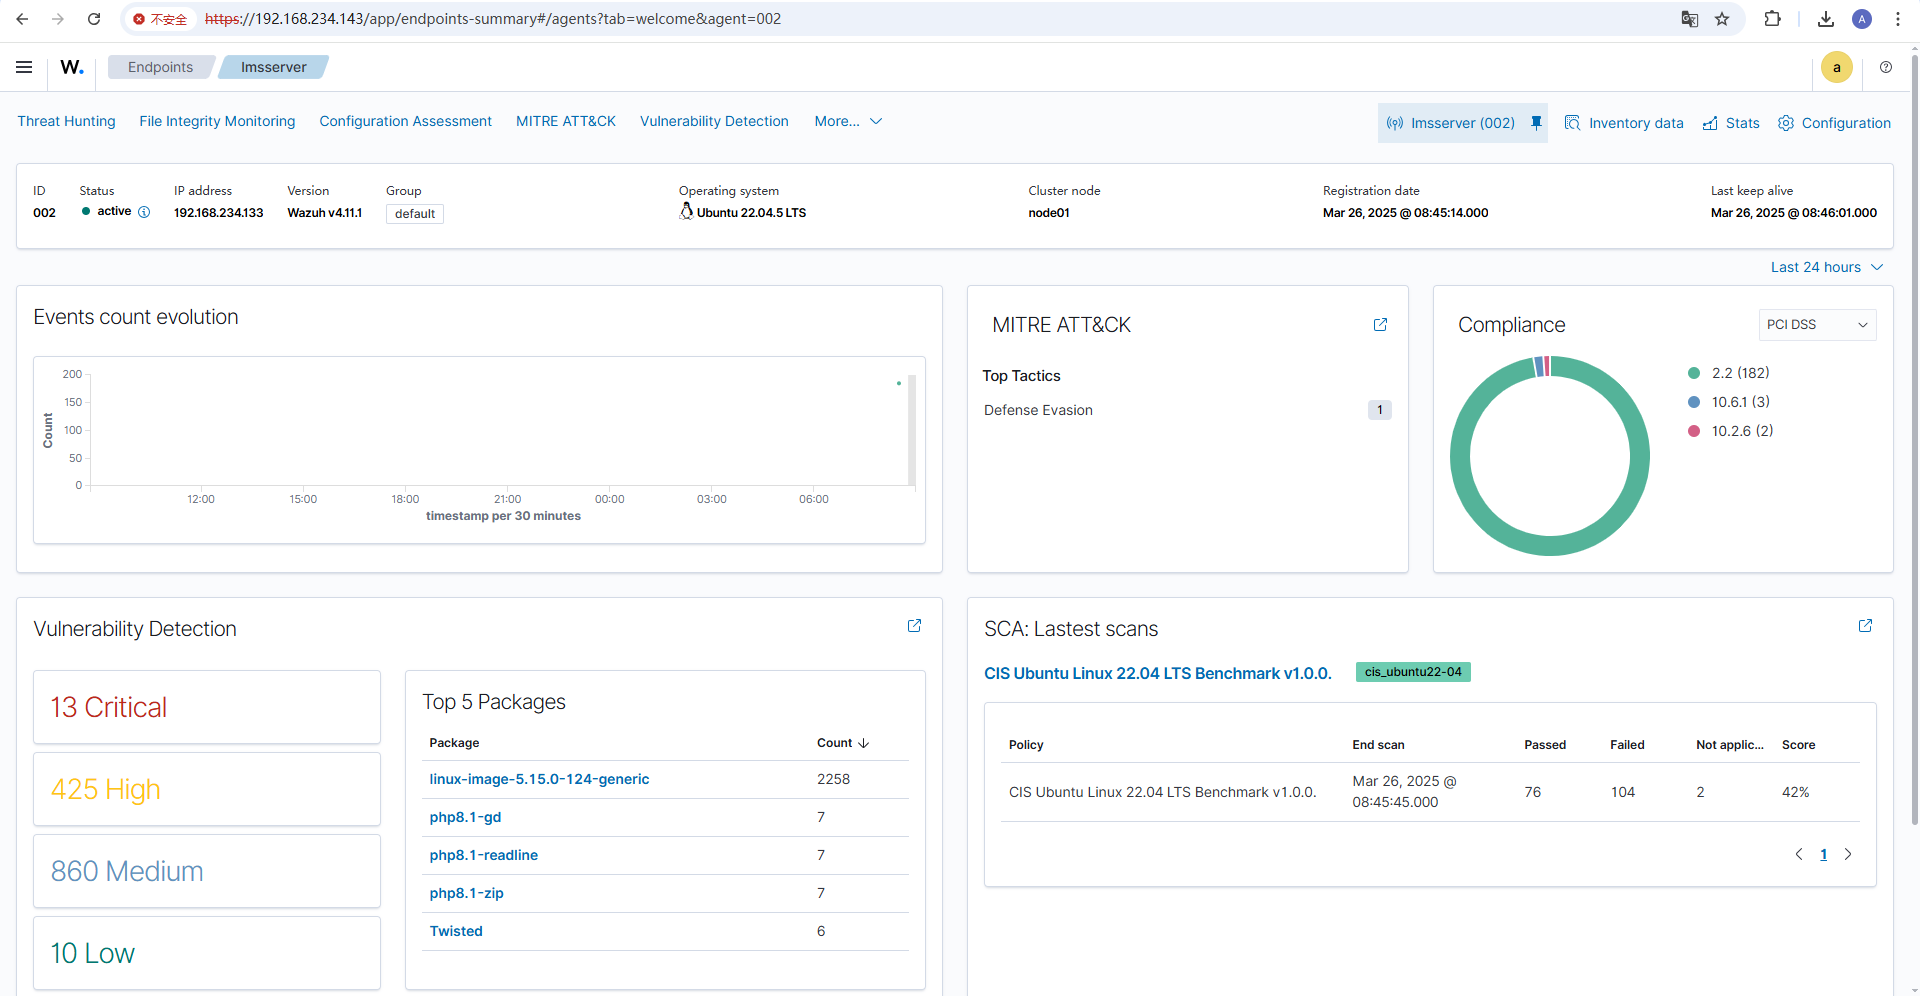Open MITRE ATT&CK panel in new view
Screen dimensions: 1920x996
click(1380, 325)
